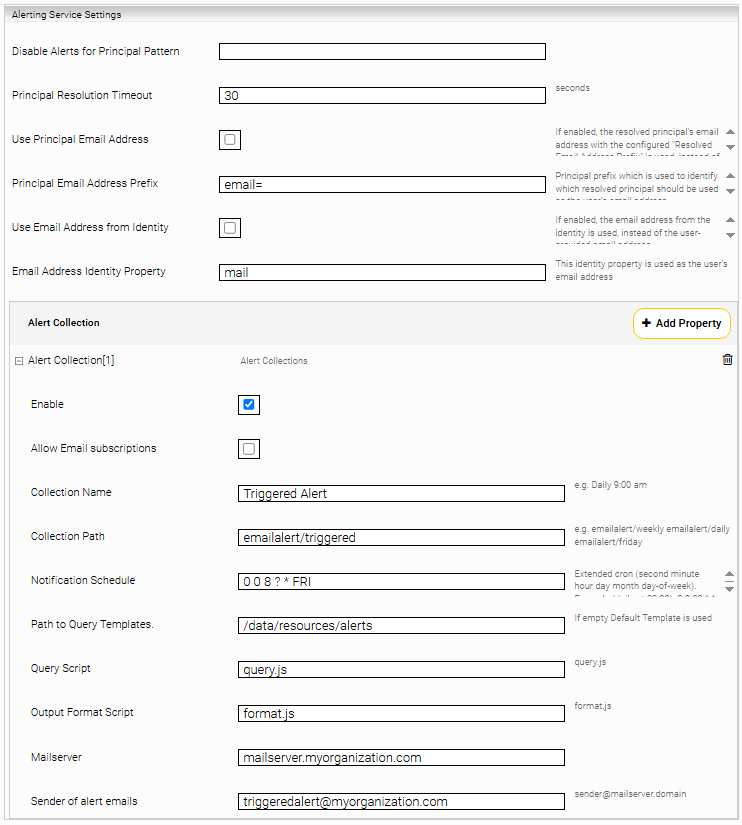Click the Mailserver input field
The width and height of the screenshot is (742, 825).
point(401,758)
